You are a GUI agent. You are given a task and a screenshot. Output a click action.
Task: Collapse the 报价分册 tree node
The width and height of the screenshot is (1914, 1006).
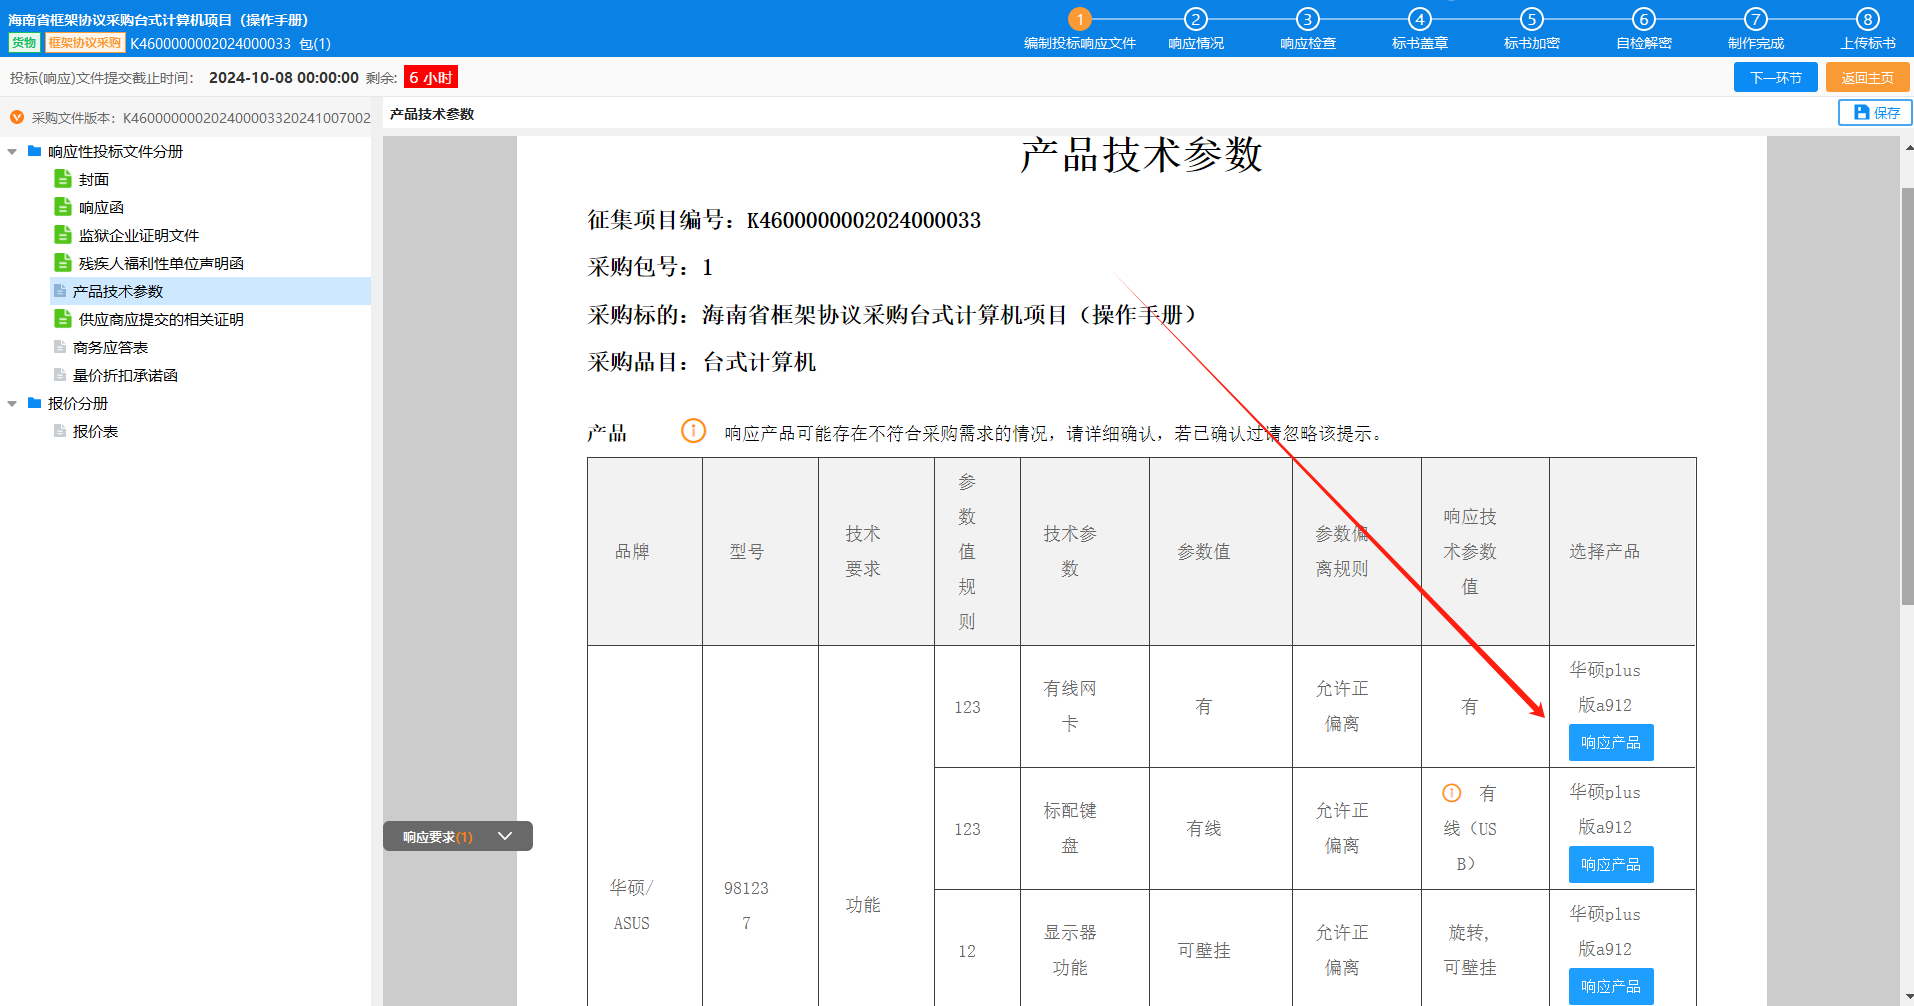(x=12, y=404)
